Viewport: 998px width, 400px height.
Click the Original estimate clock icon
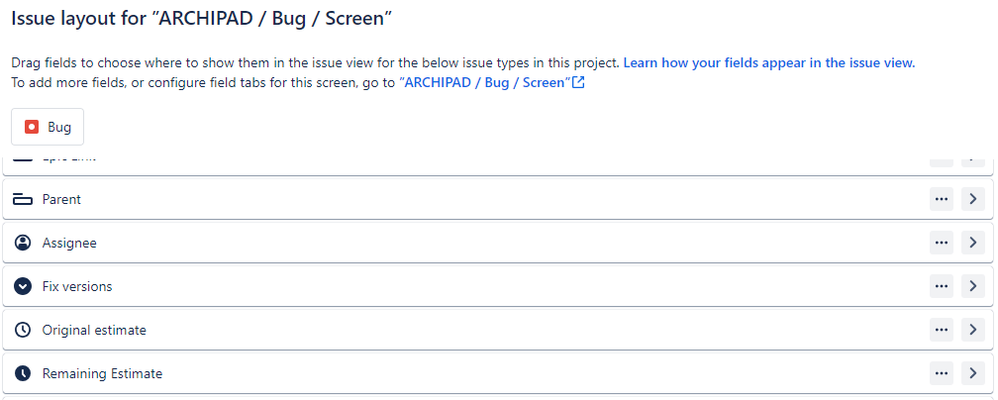point(23,330)
